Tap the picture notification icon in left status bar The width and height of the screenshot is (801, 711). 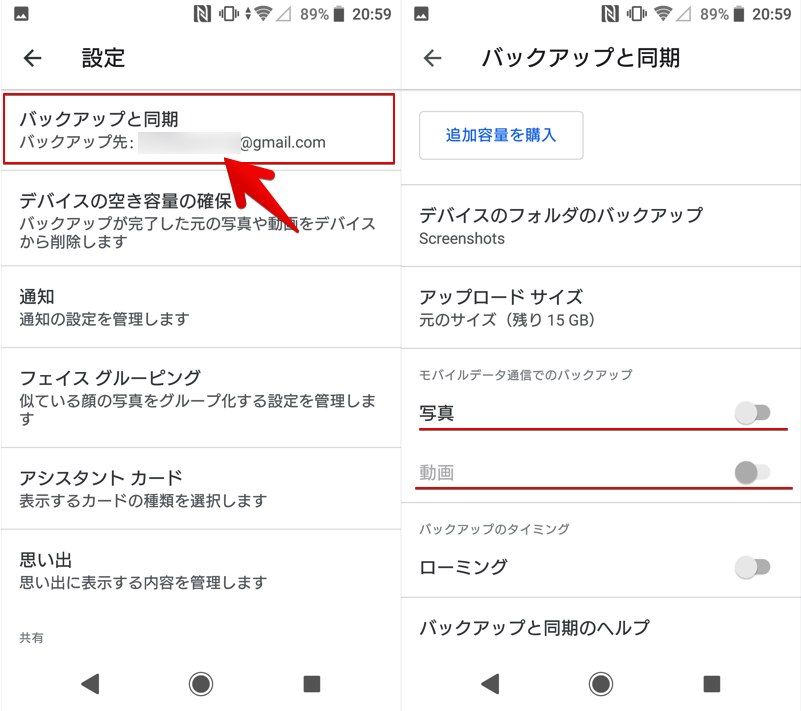21,14
